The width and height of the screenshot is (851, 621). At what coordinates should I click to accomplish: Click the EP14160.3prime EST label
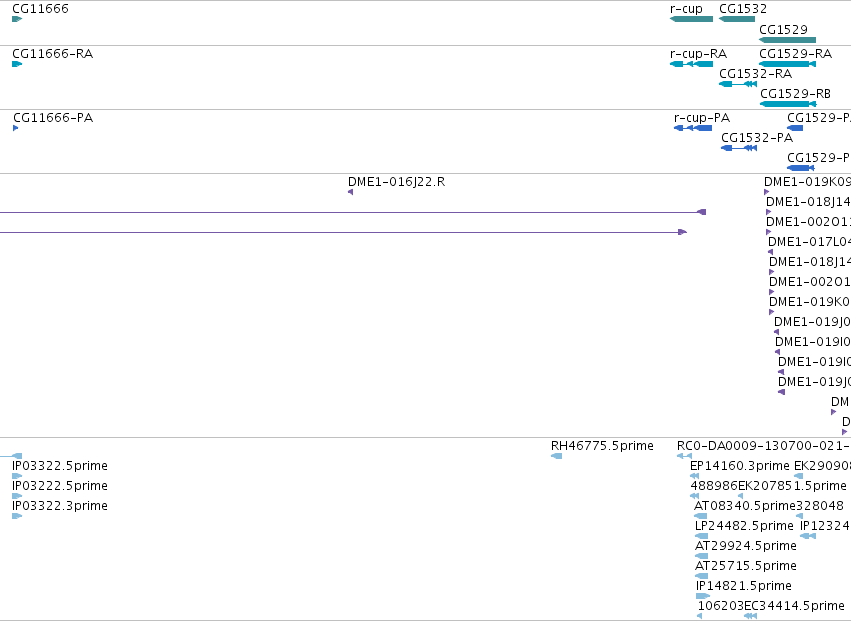pos(739,466)
